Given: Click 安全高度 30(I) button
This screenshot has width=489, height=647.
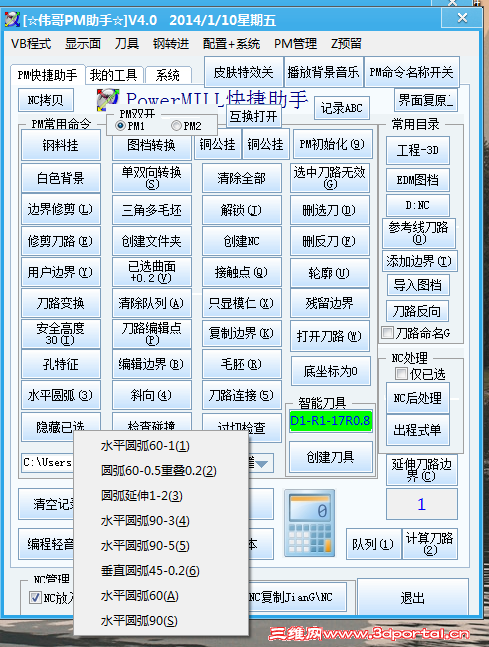Looking at the screenshot, I should (61, 333).
